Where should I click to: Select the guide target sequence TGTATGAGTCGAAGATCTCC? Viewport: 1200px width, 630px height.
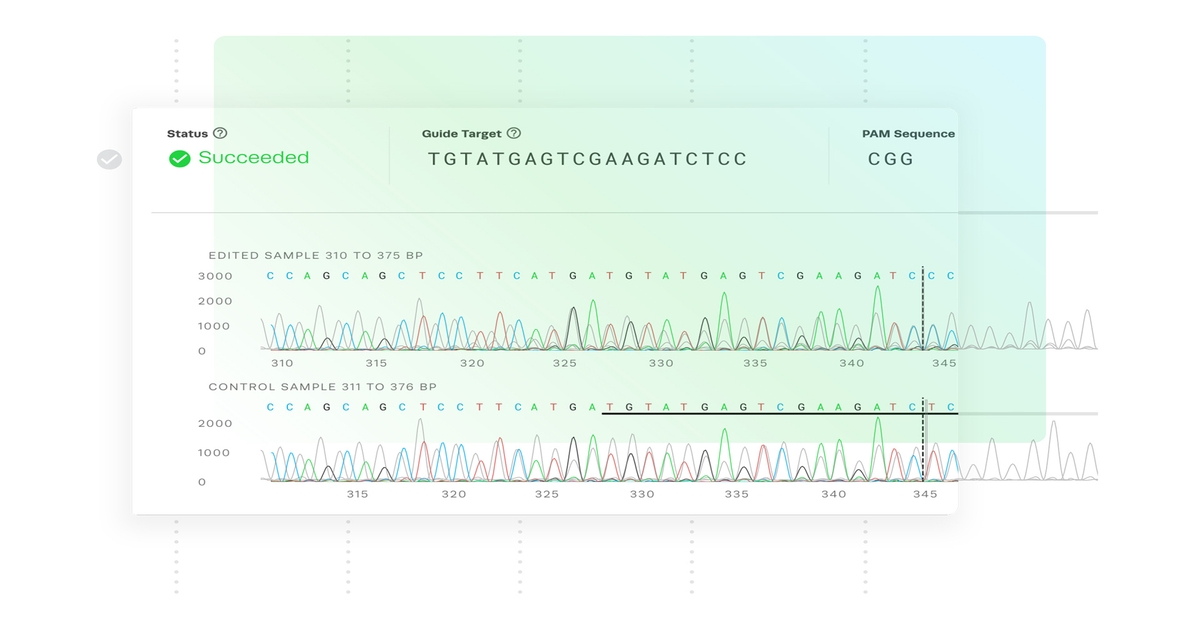coord(588,159)
